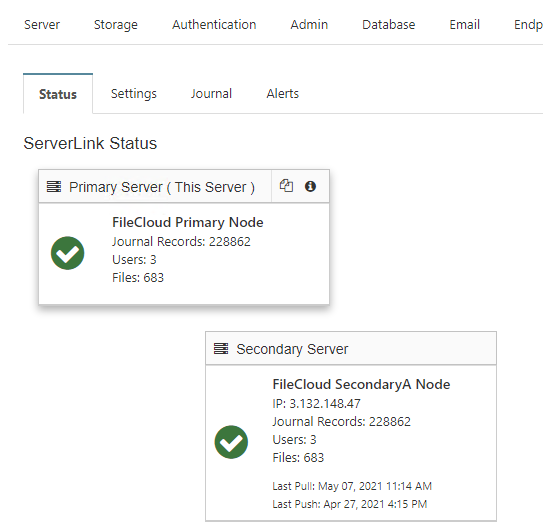Click the info icon in Primary Server header
Screen dimensions: 543x532
tap(310, 186)
